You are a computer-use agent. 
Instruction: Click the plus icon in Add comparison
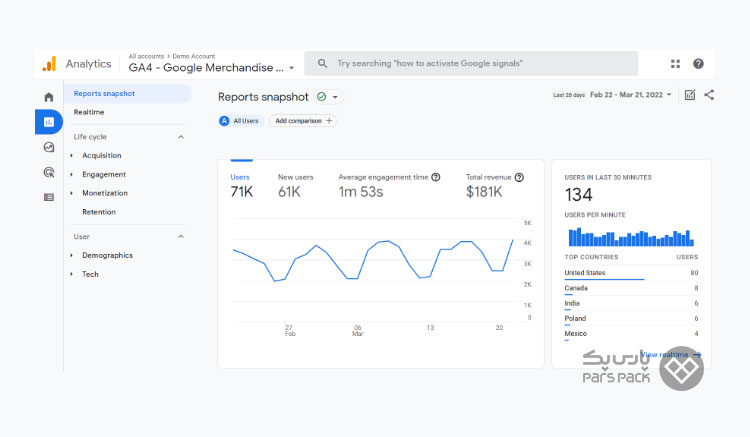pos(329,121)
